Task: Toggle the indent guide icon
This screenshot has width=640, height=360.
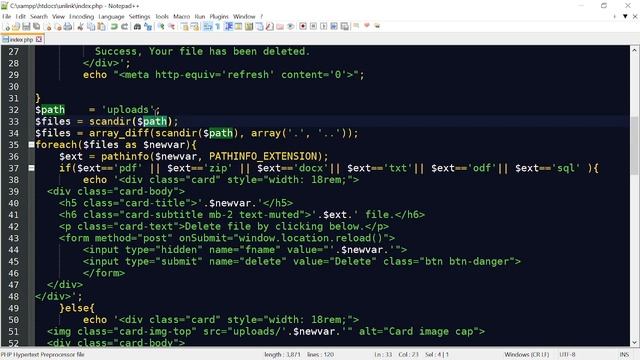Action: pos(229,27)
